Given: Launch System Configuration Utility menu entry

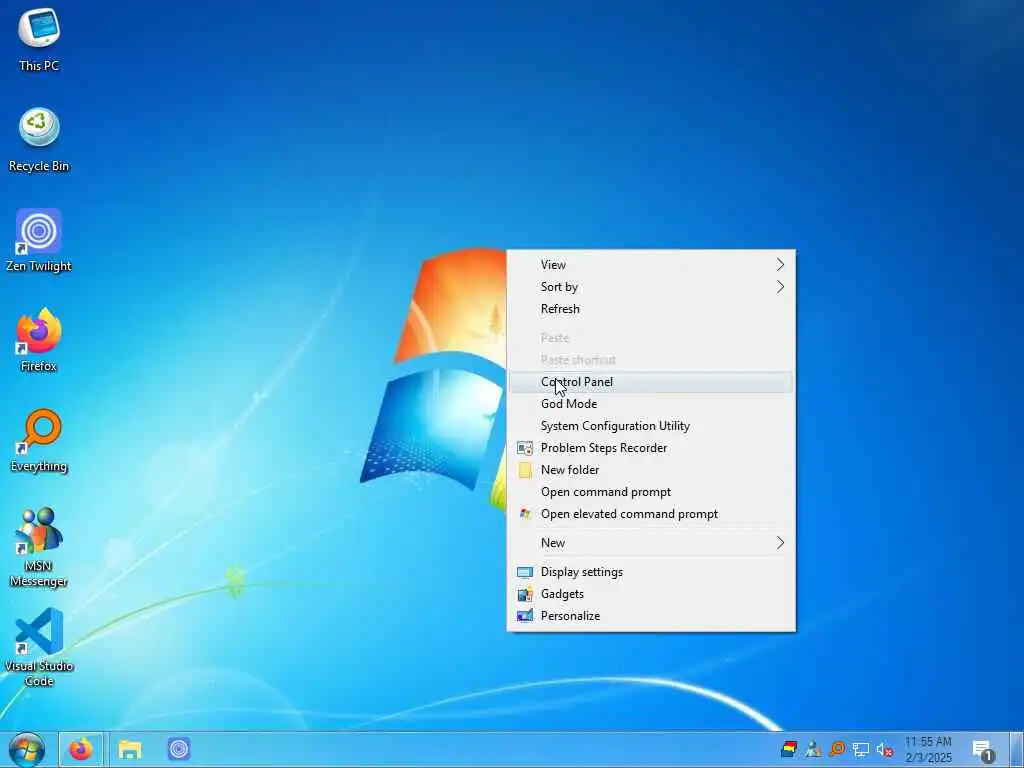Looking at the screenshot, I should click(x=651, y=426).
